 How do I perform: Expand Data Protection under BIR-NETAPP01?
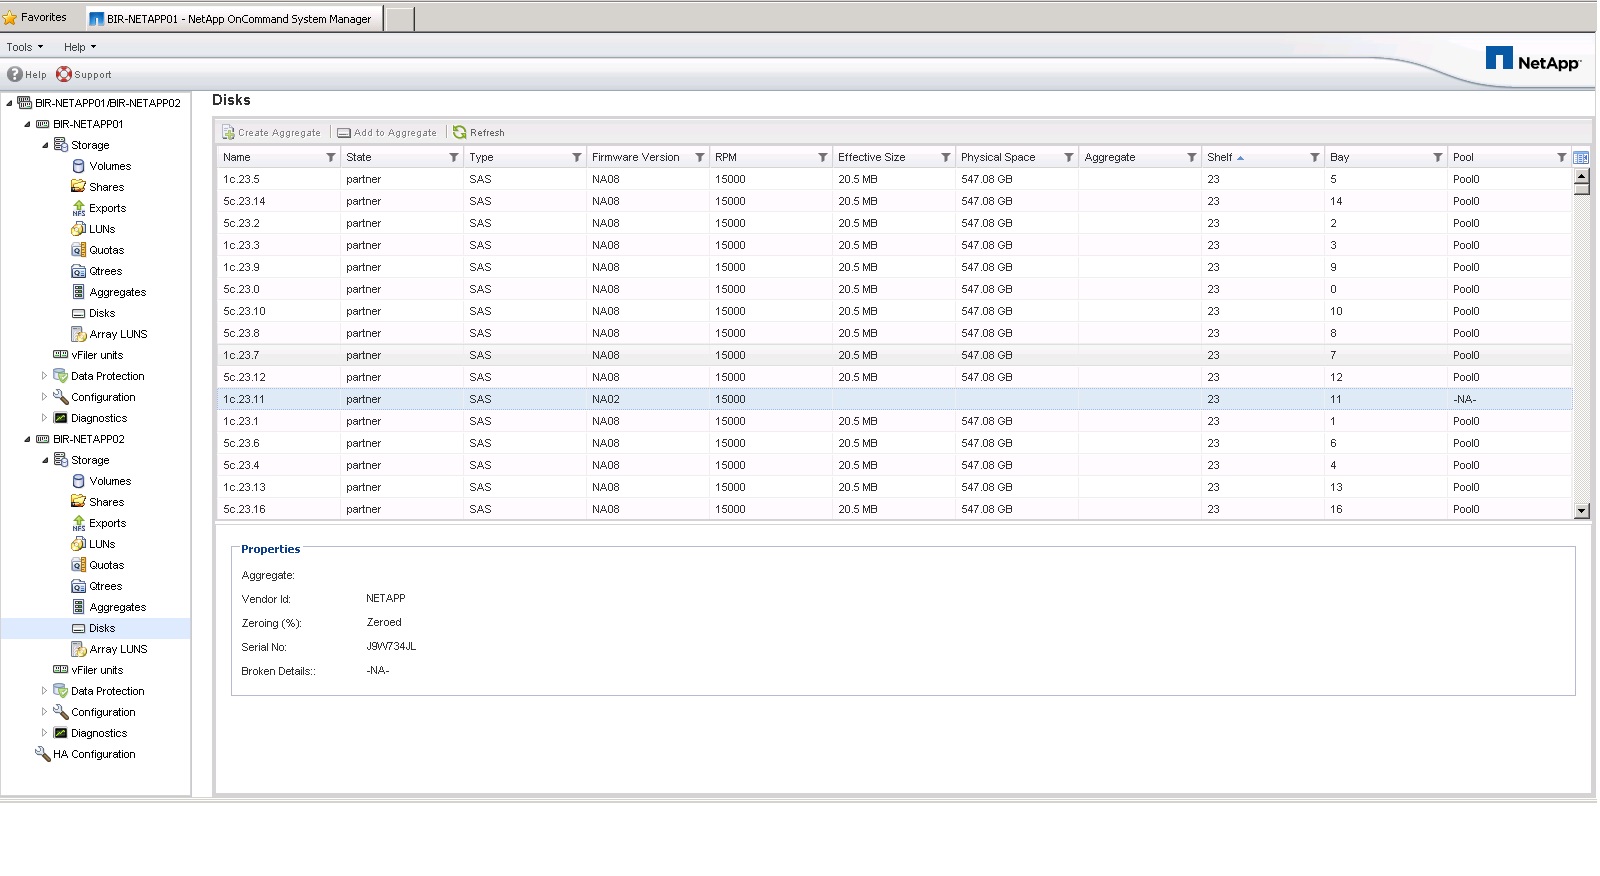pos(44,376)
